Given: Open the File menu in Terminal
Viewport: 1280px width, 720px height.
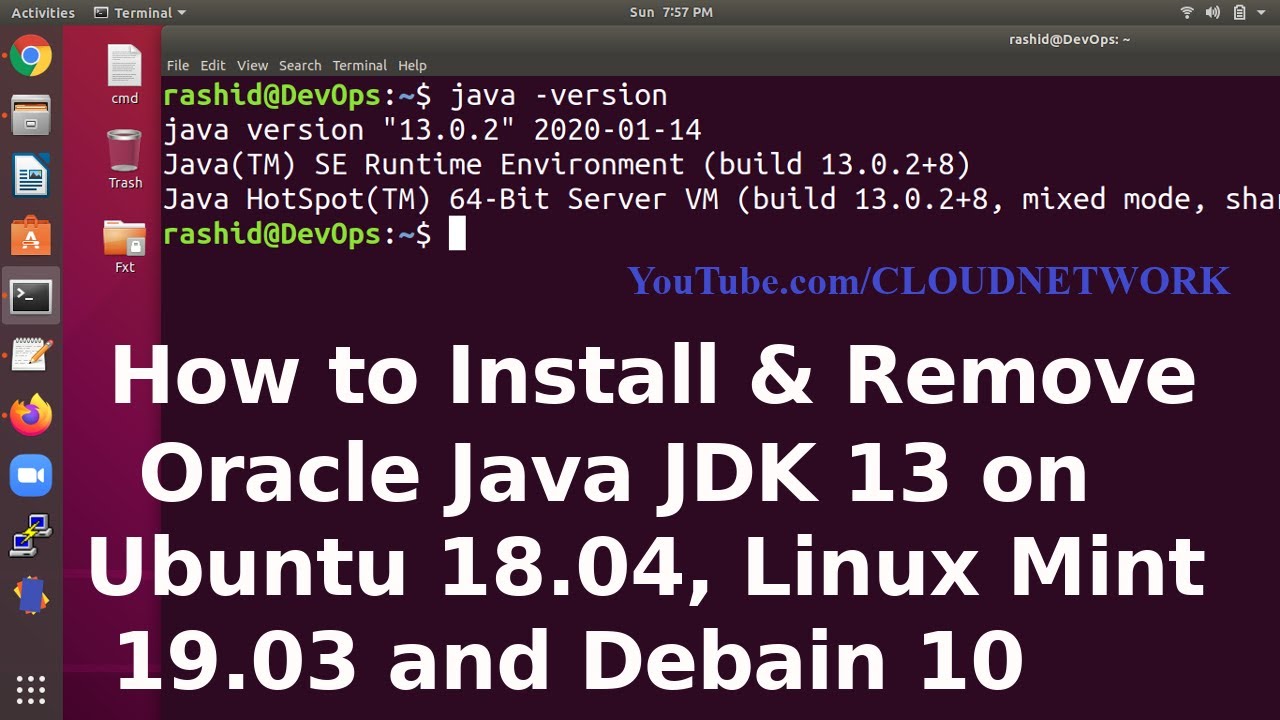Looking at the screenshot, I should 178,65.
